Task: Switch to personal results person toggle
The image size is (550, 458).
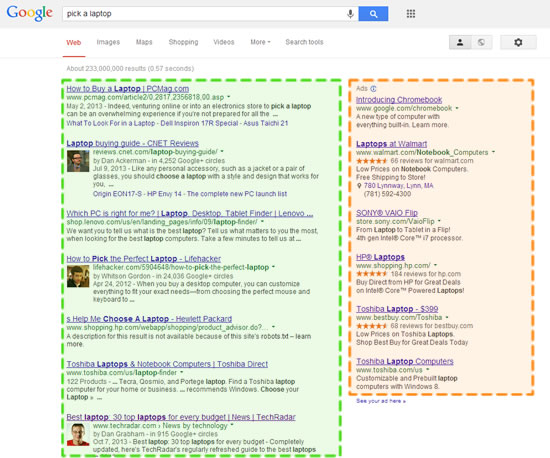Action: click(x=460, y=42)
